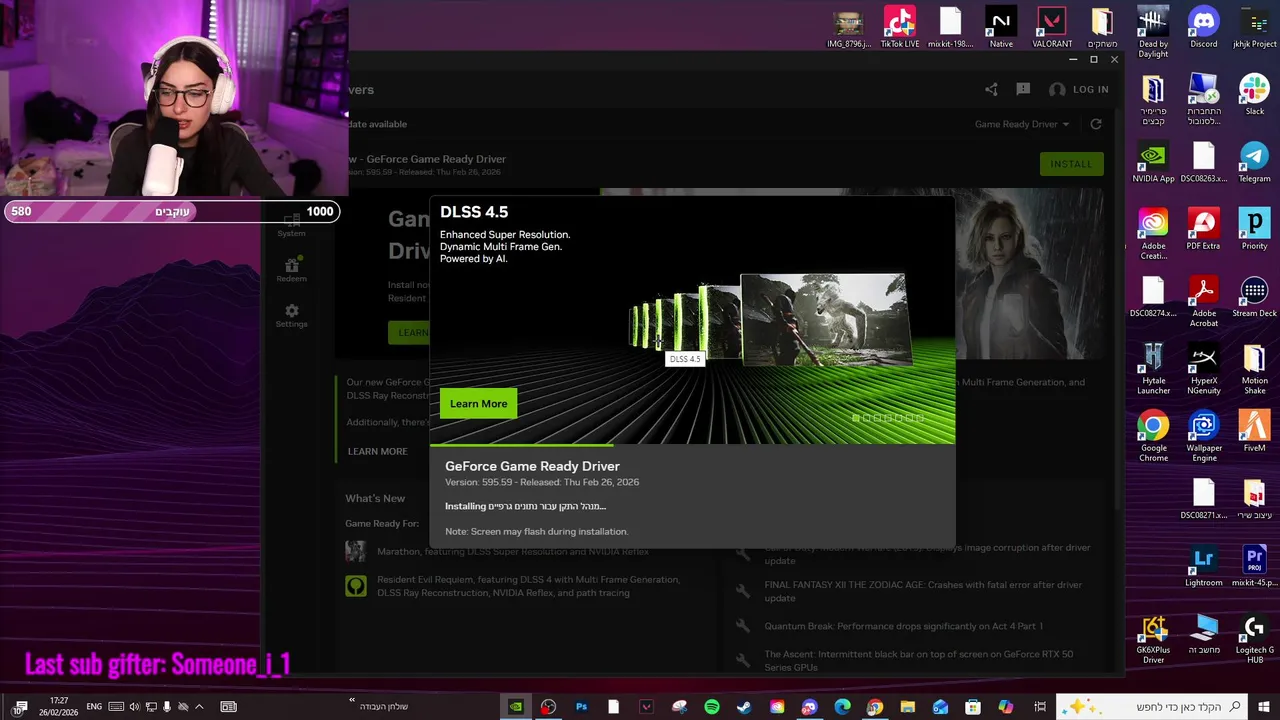This screenshot has height=720, width=1280.
Task: Open GK6XPlus Driver desktop shortcut
Action: [1153, 639]
